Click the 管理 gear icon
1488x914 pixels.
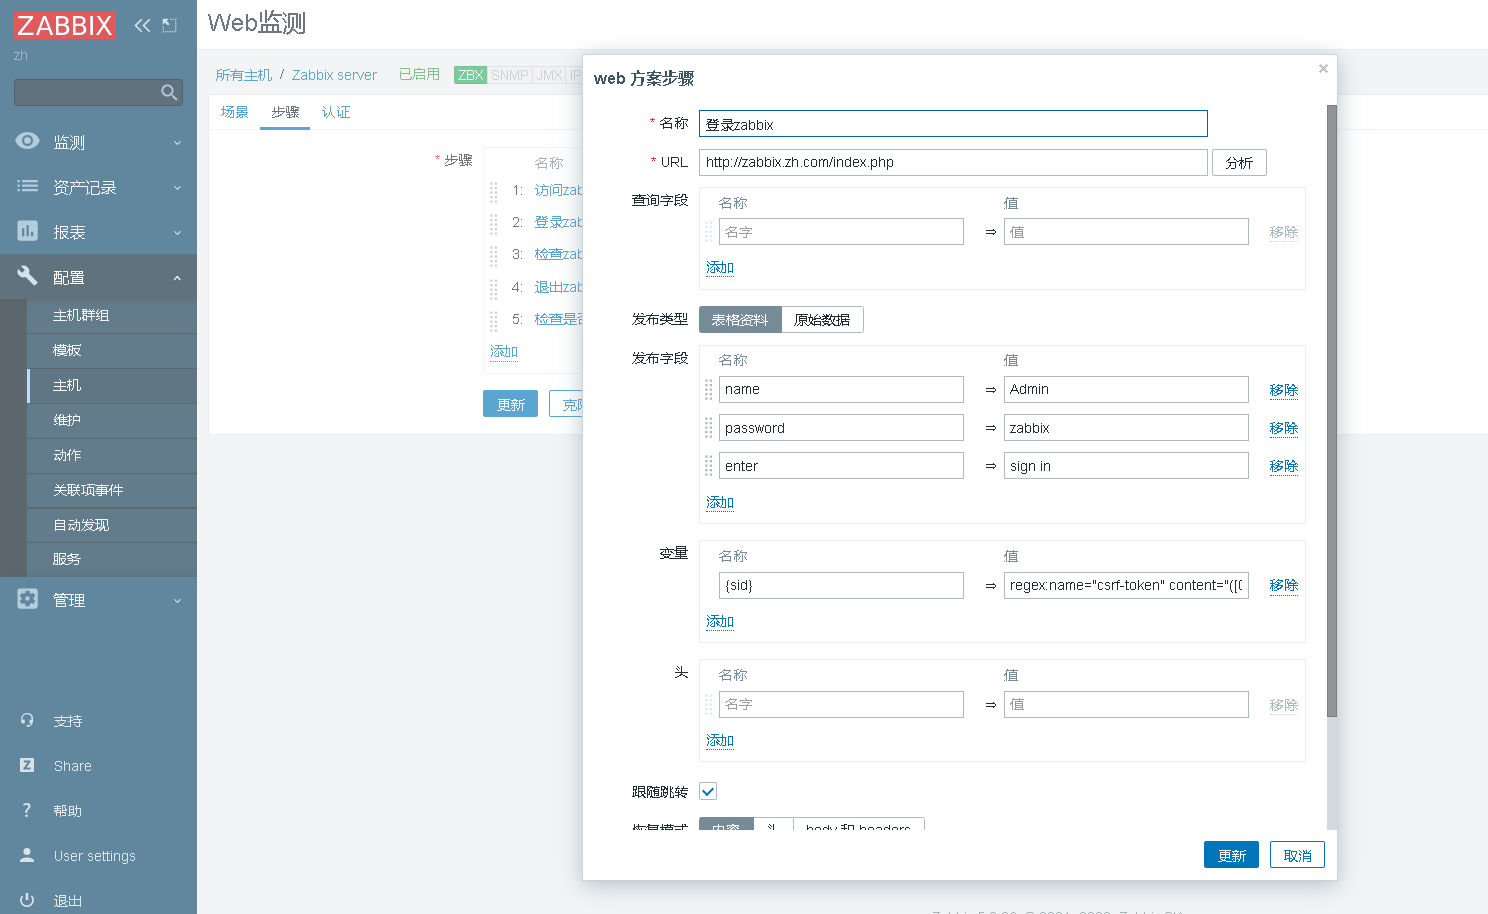(x=28, y=599)
